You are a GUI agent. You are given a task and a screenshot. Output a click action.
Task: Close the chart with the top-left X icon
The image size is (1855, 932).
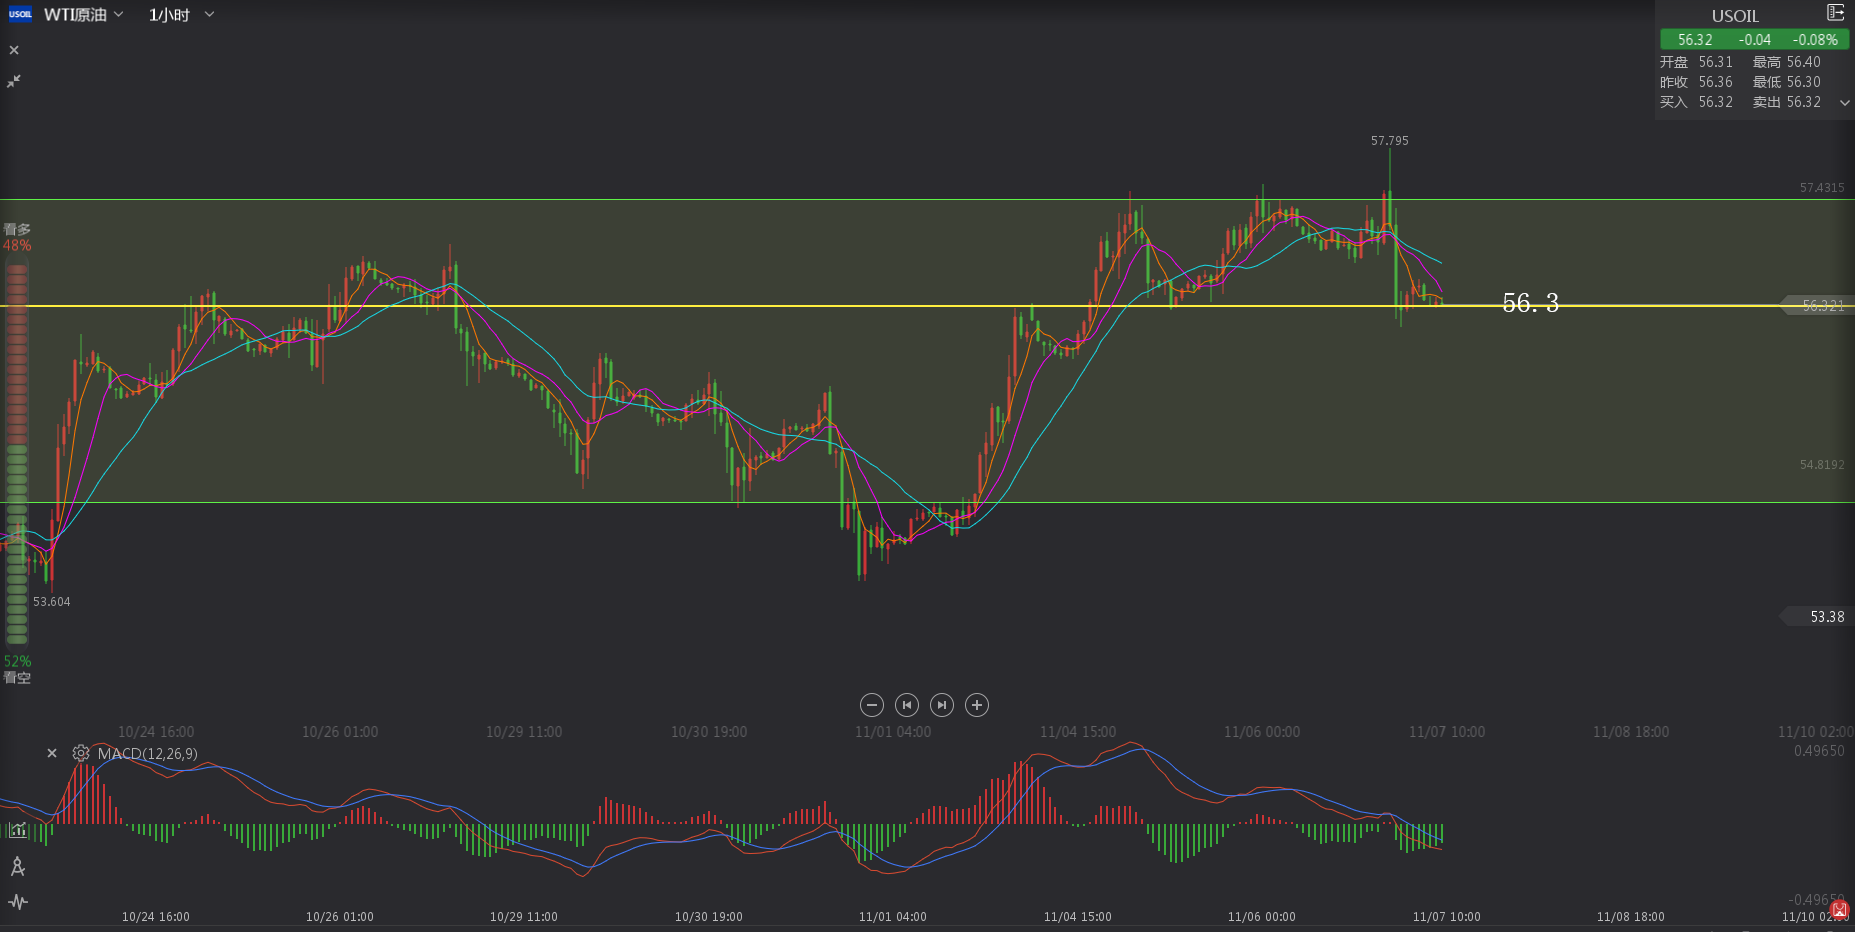pos(14,50)
